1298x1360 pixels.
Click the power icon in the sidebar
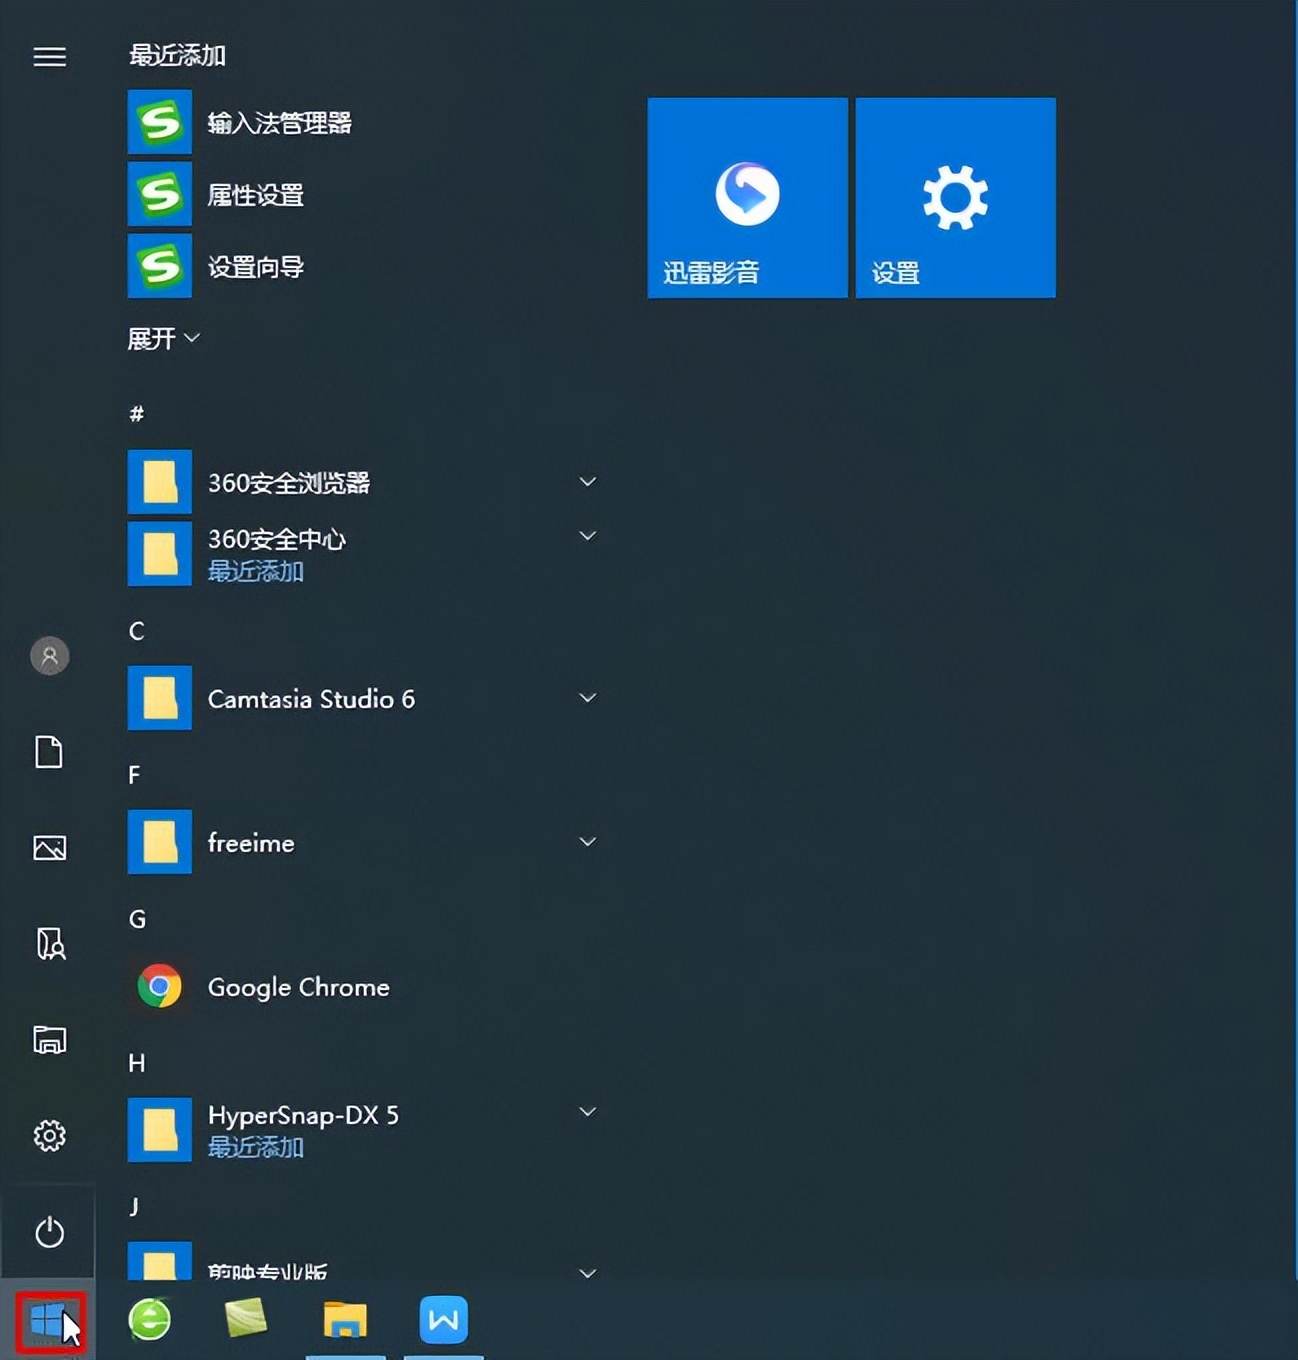tap(49, 1233)
